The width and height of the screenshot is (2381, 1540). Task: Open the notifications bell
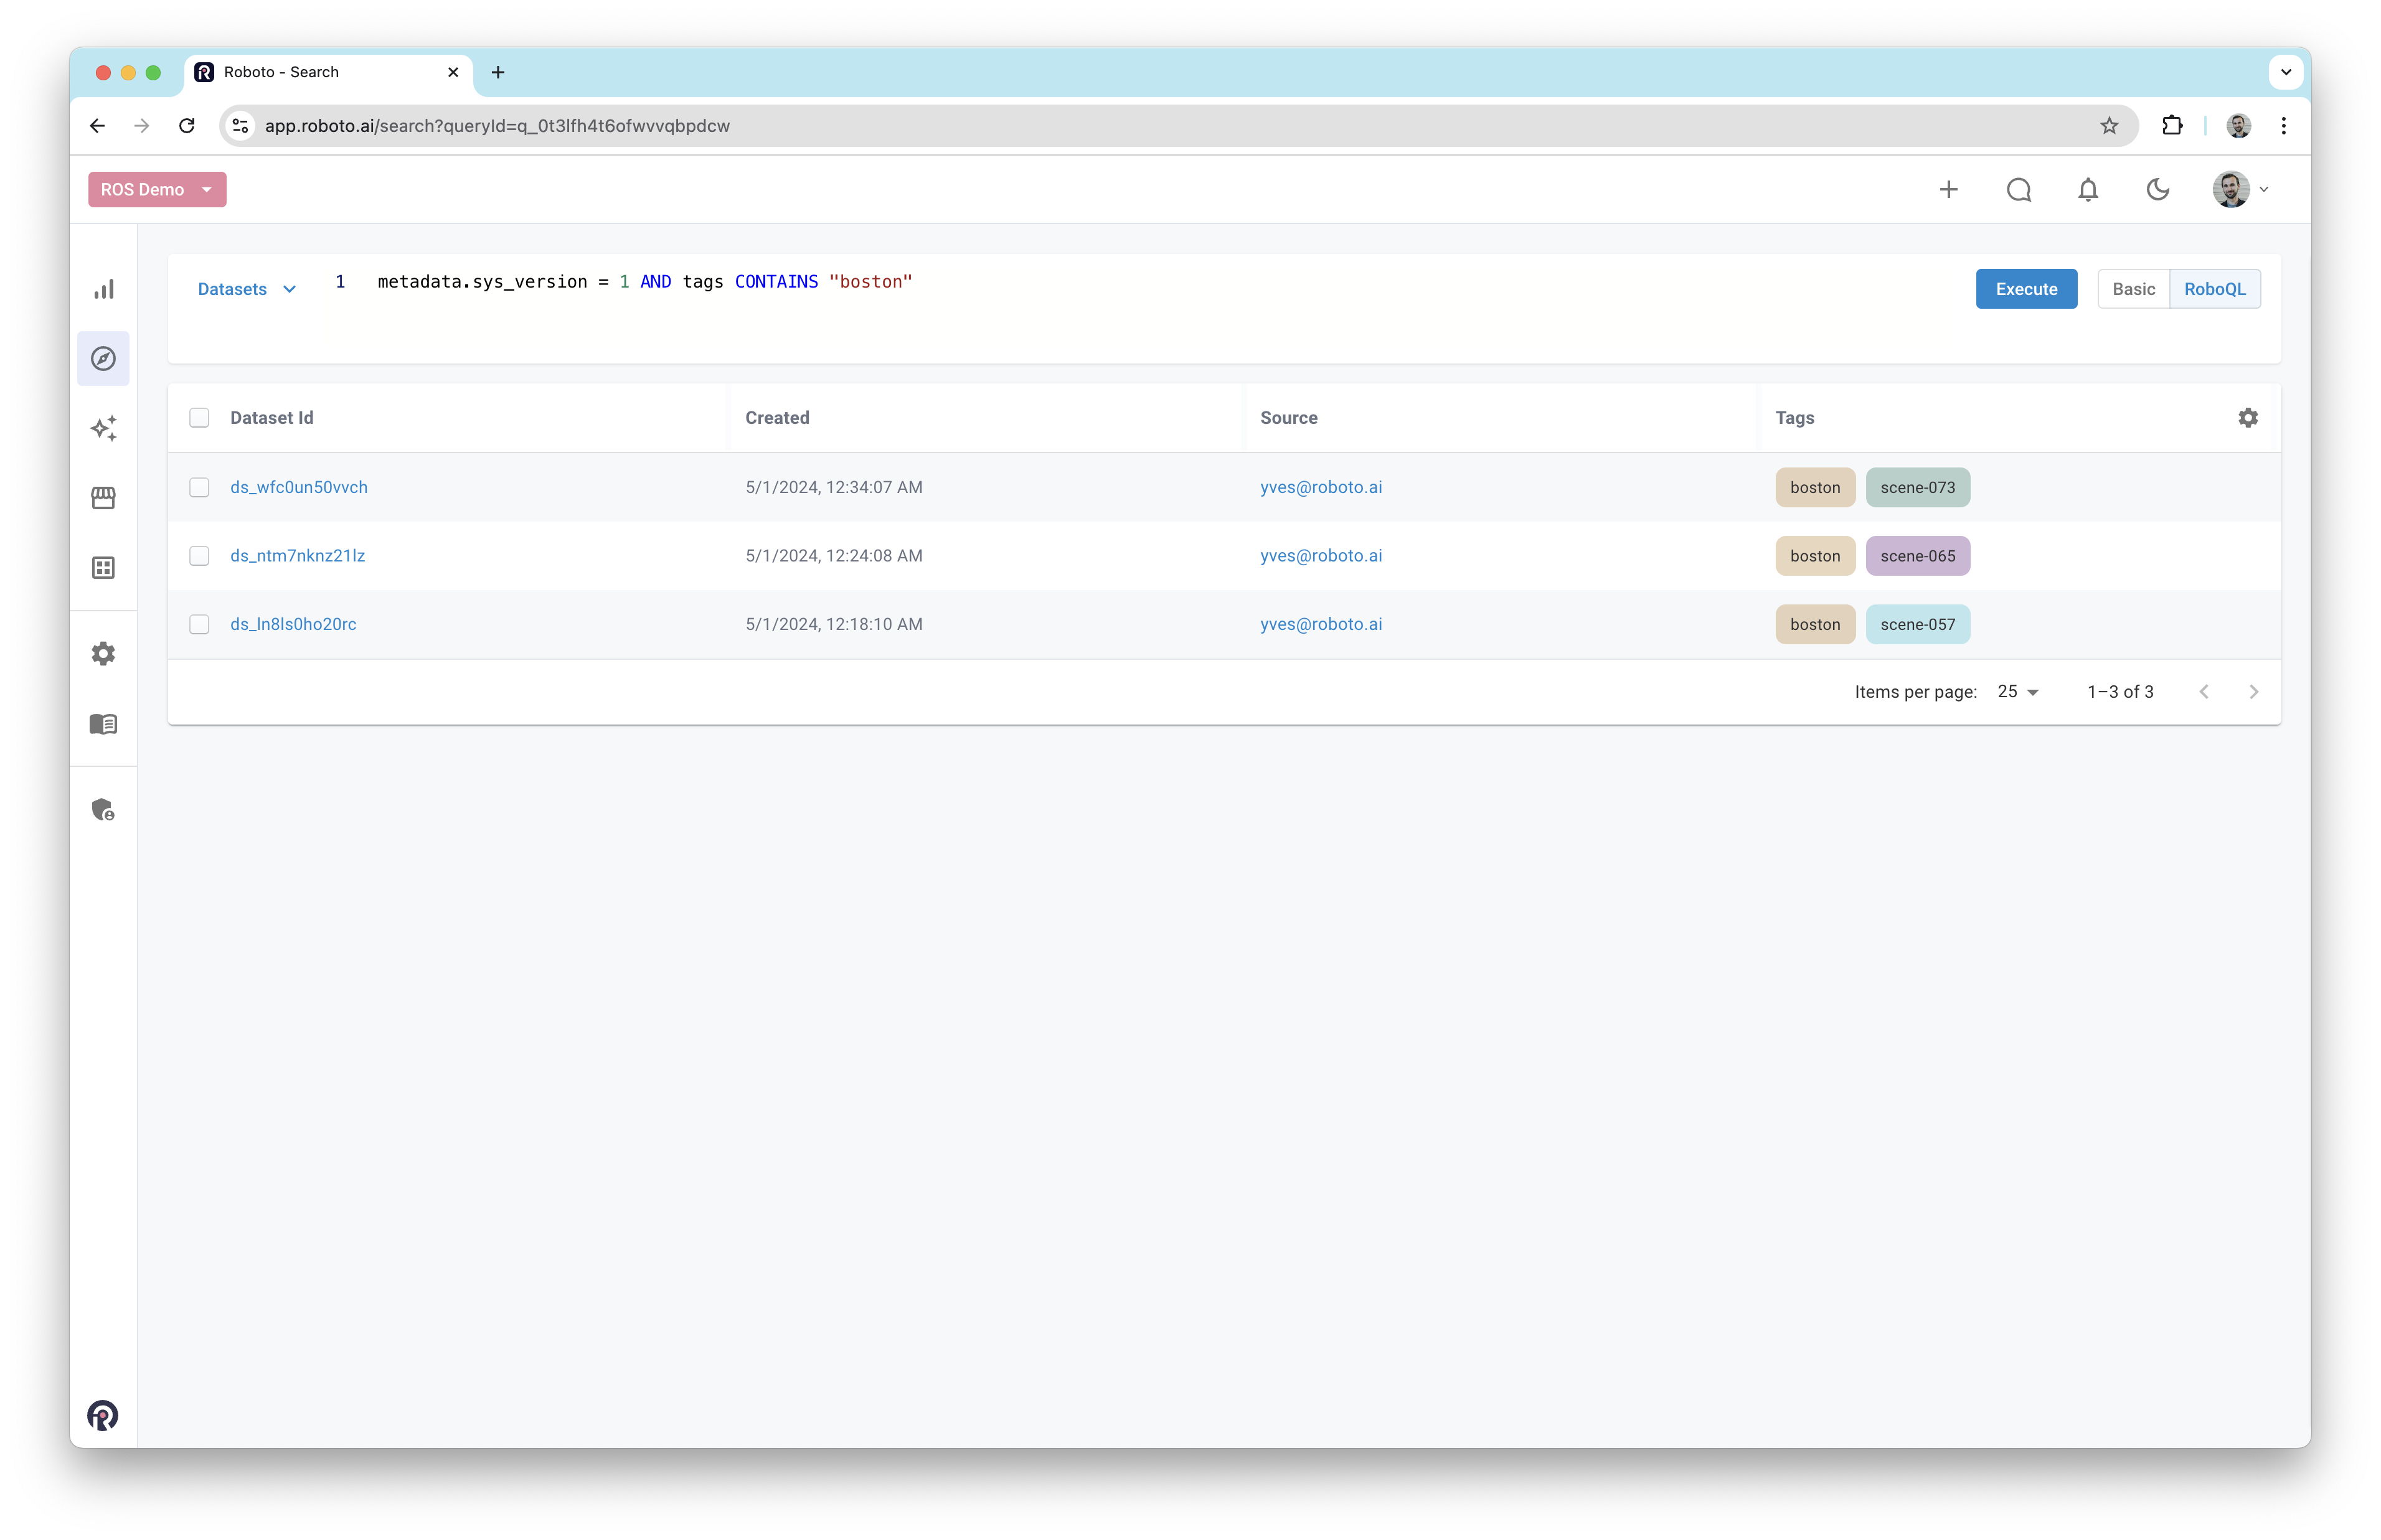click(2087, 189)
